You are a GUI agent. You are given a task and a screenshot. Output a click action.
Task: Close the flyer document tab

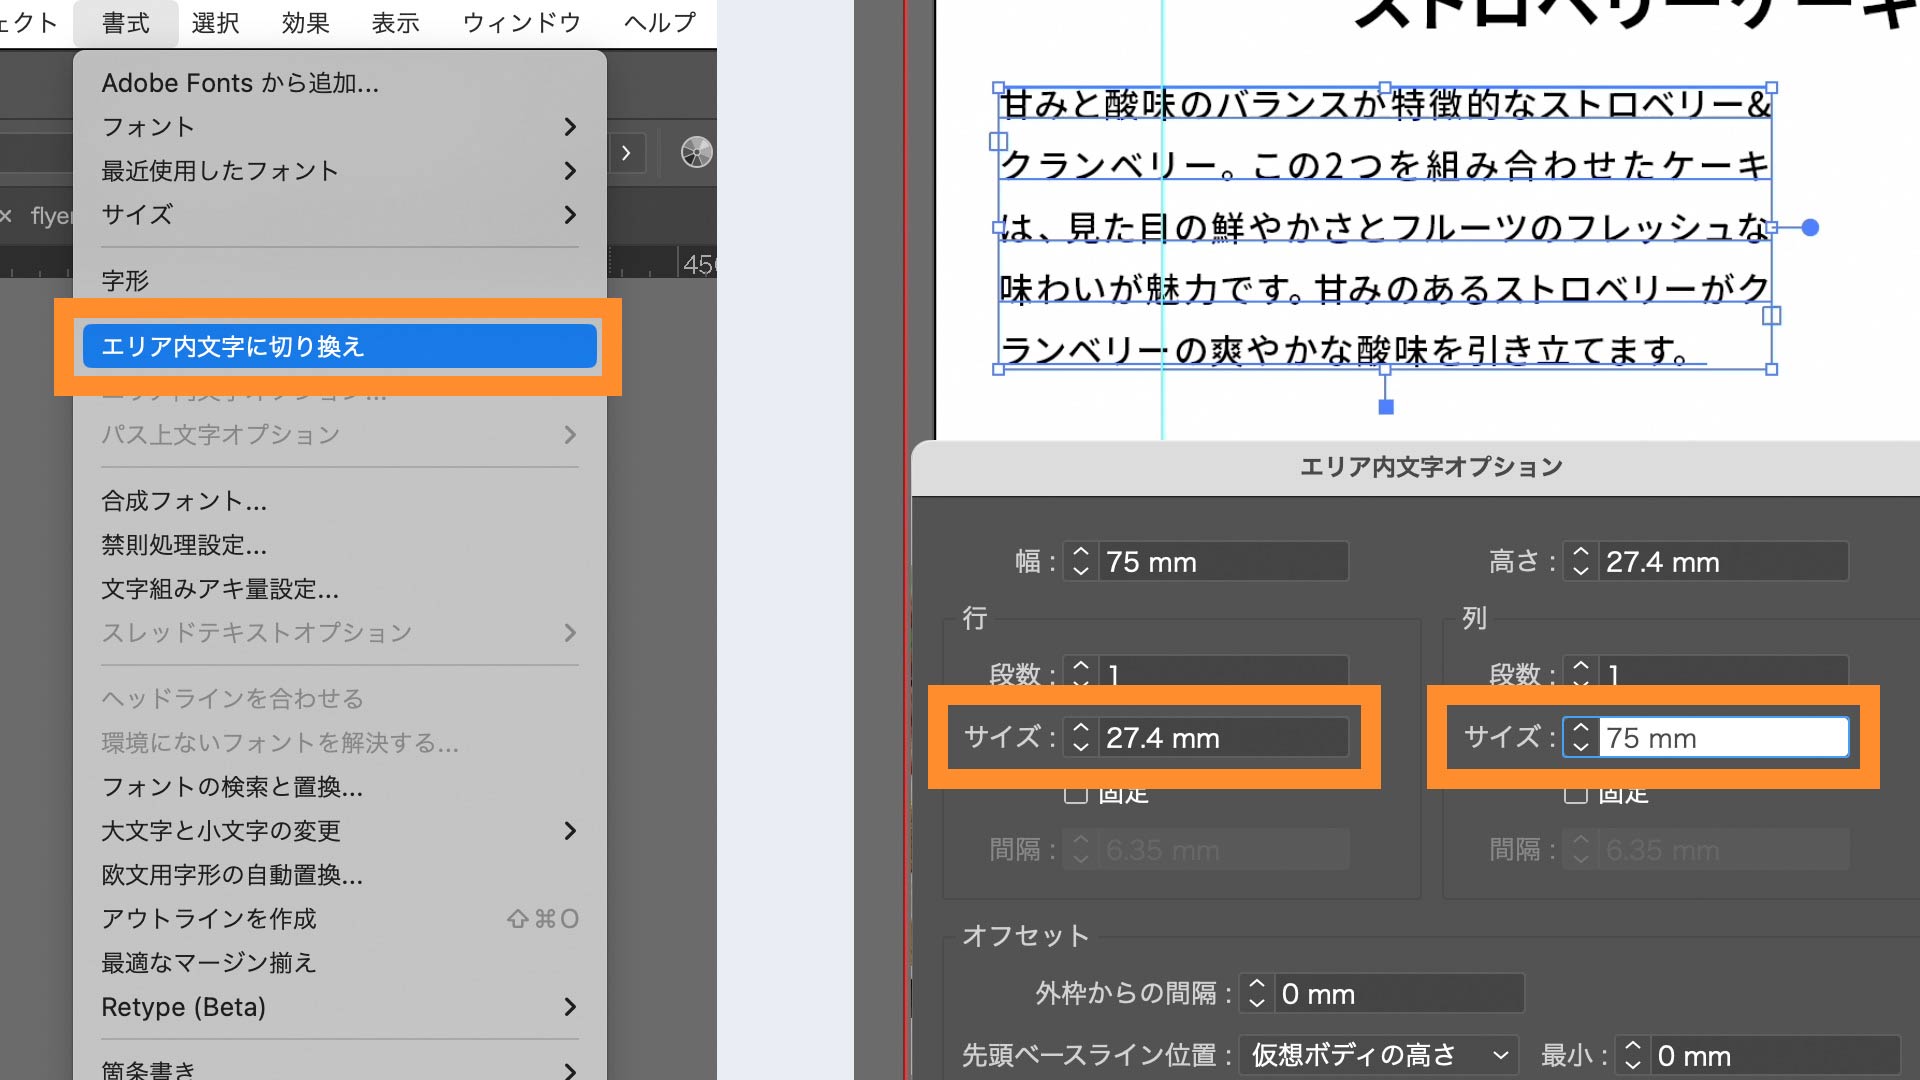coord(7,216)
